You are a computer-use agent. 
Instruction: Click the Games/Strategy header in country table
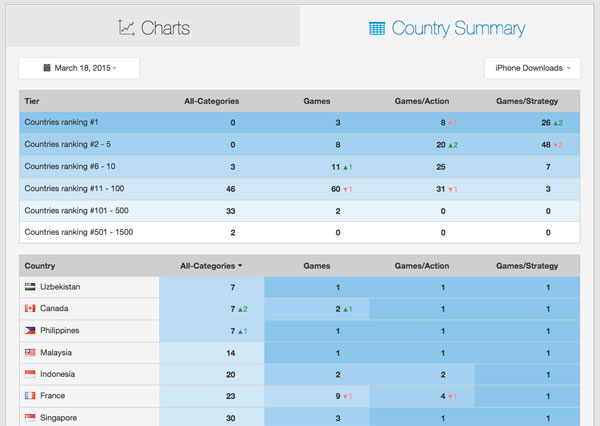click(x=527, y=266)
